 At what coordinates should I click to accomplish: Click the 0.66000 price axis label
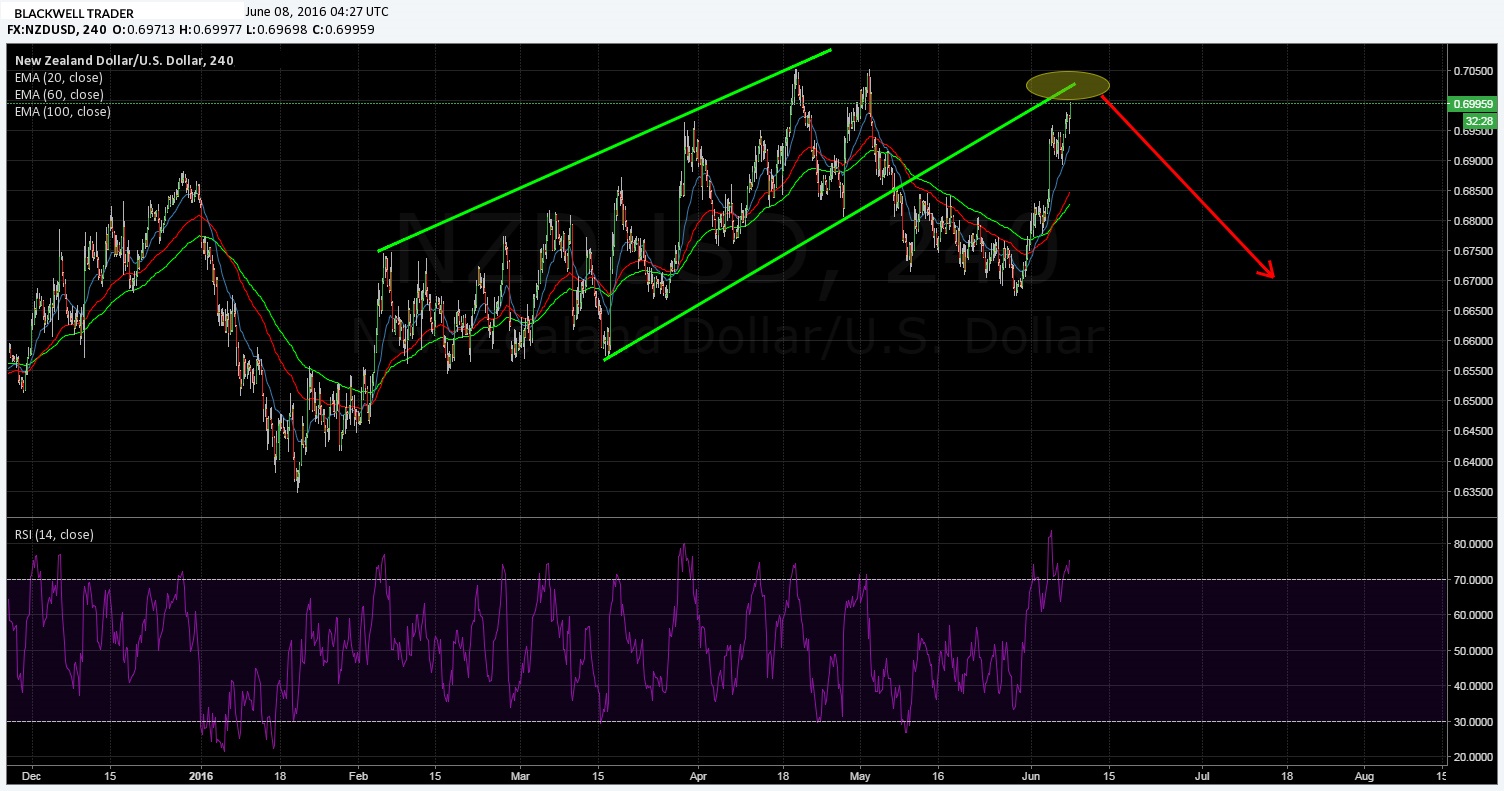(1472, 341)
